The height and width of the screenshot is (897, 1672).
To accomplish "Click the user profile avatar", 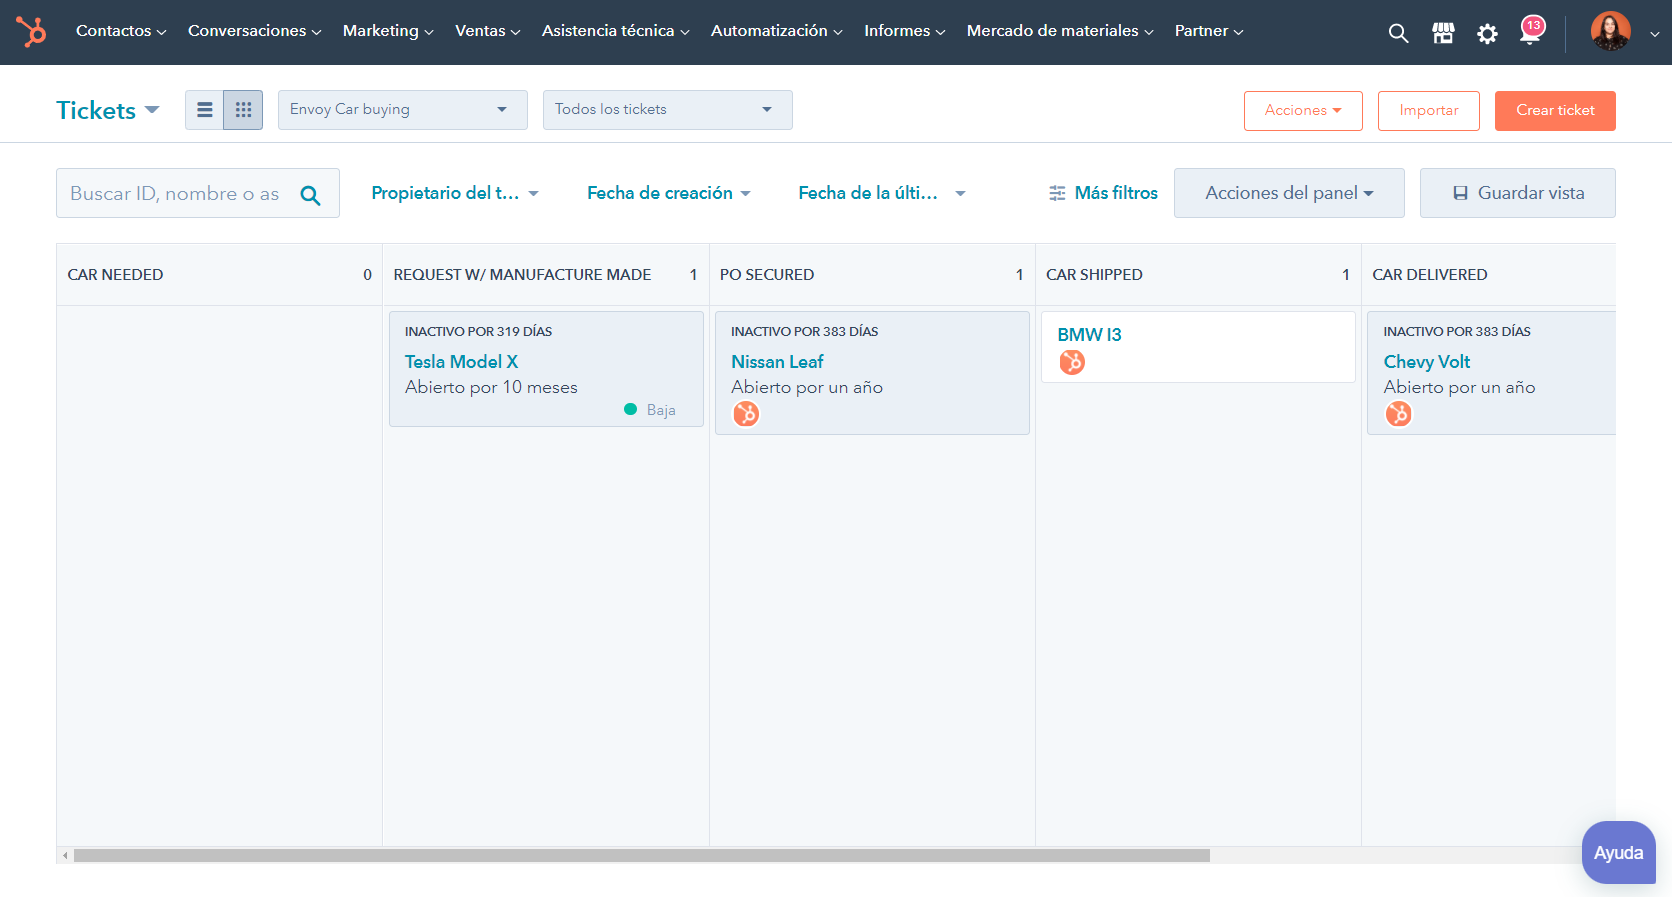I will coord(1610,32).
